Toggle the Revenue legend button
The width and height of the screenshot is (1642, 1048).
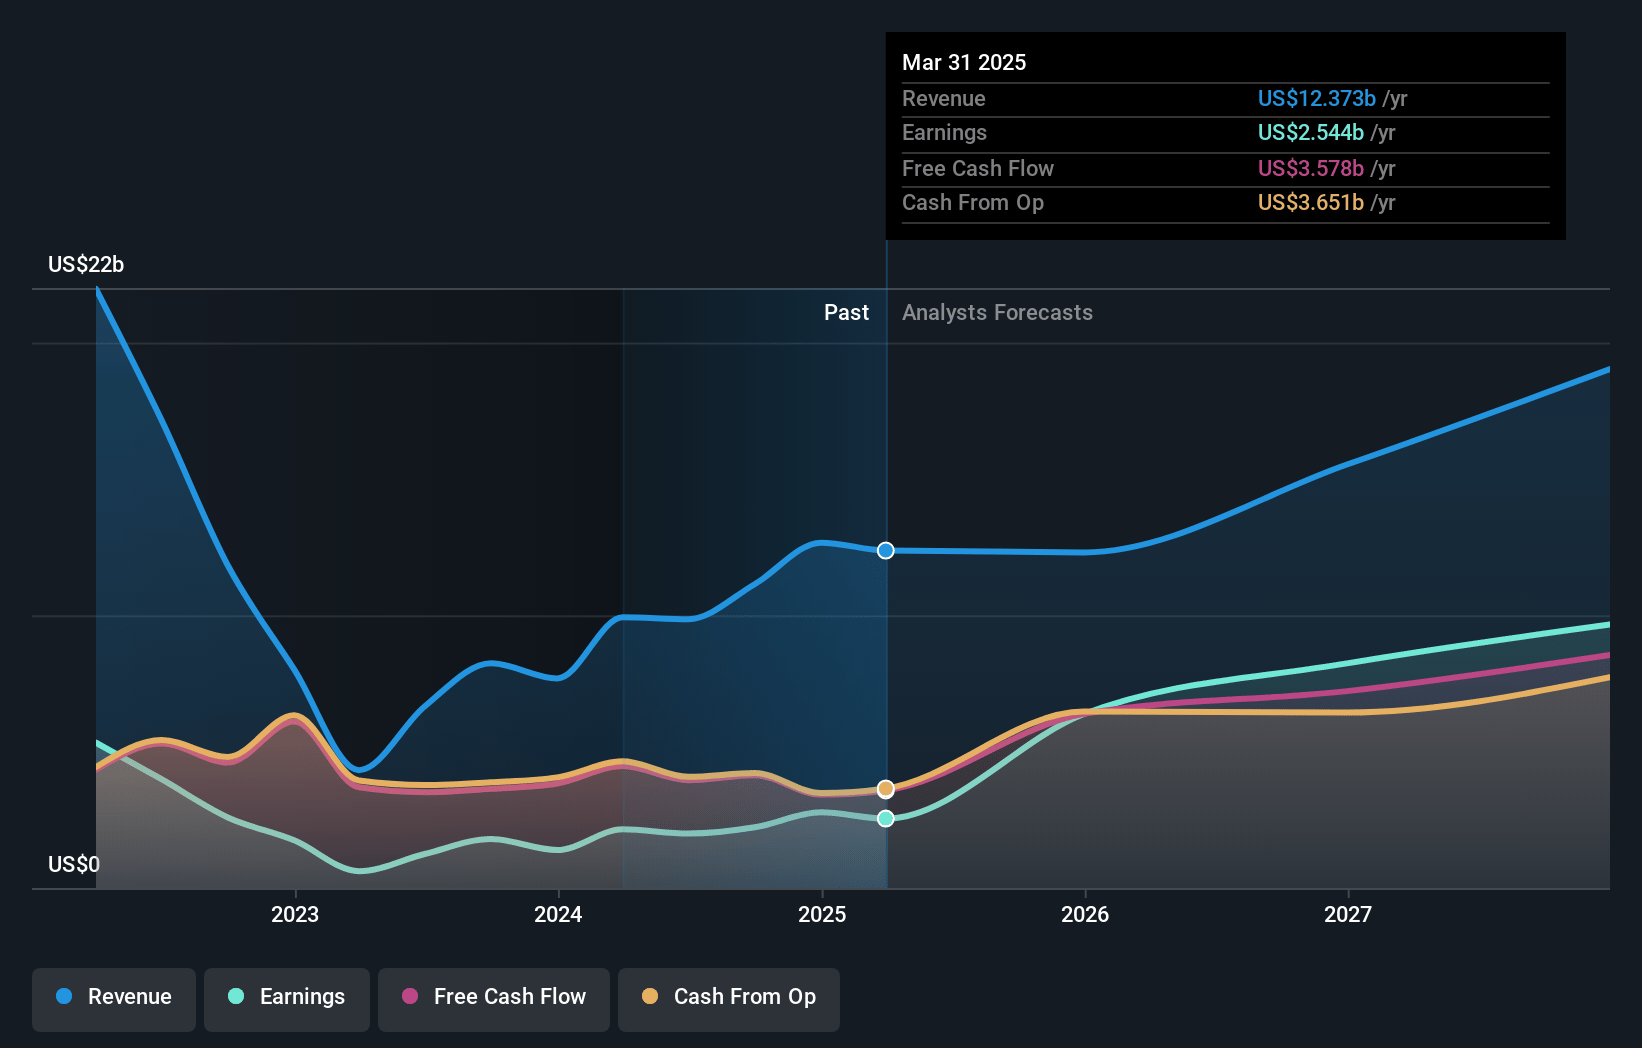tap(114, 999)
